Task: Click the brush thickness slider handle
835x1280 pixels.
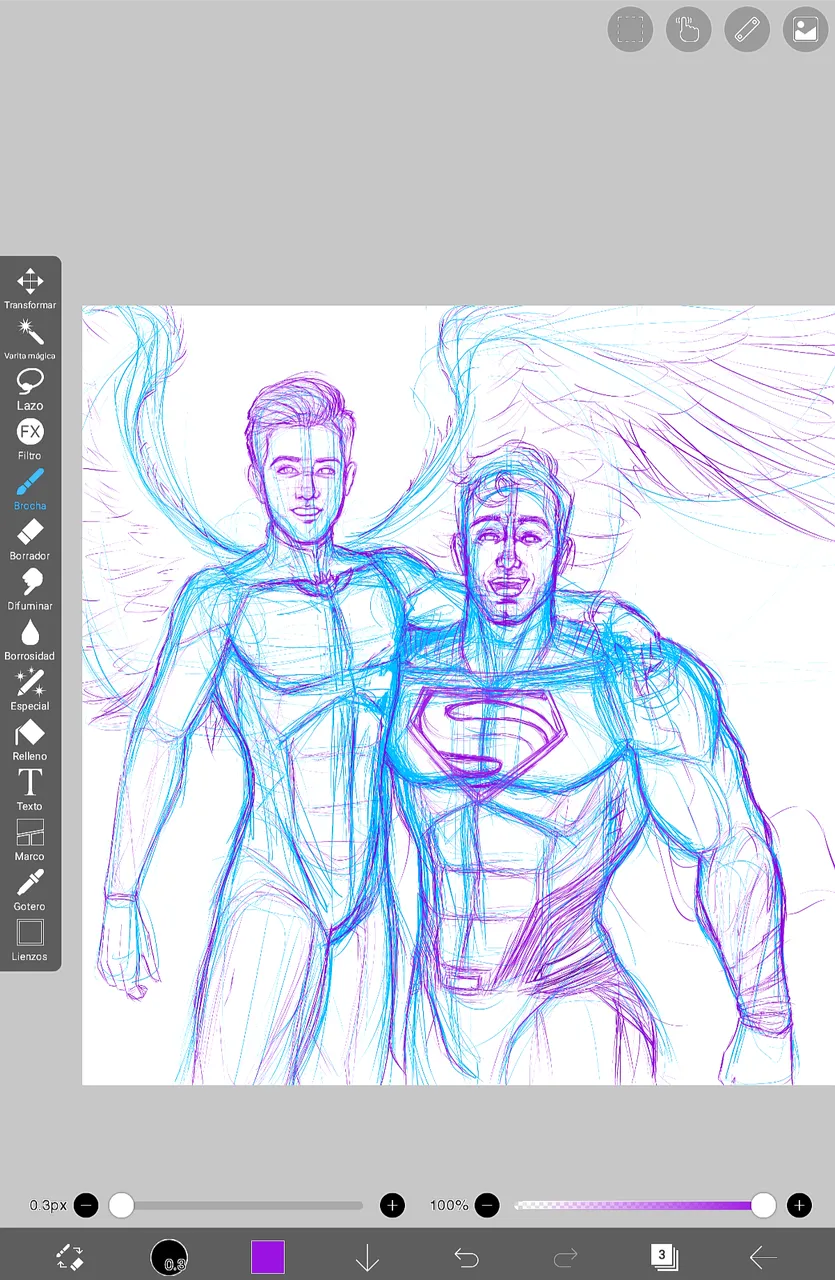Action: pos(121,1205)
